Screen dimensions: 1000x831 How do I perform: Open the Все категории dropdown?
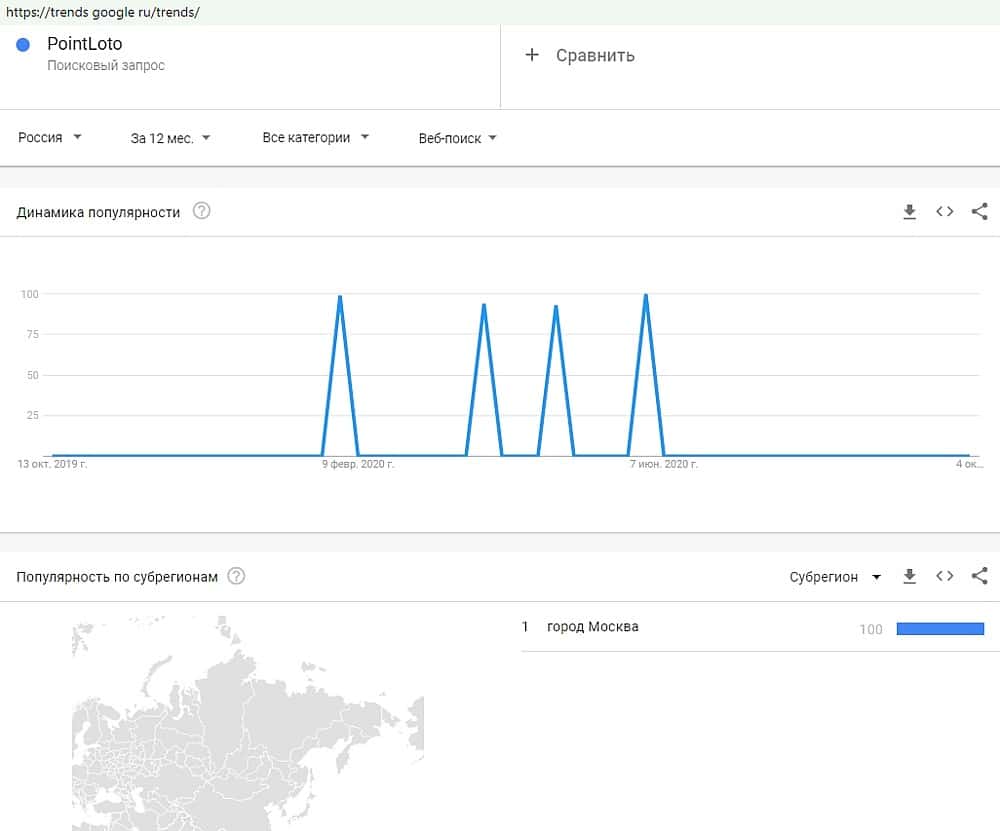(315, 138)
